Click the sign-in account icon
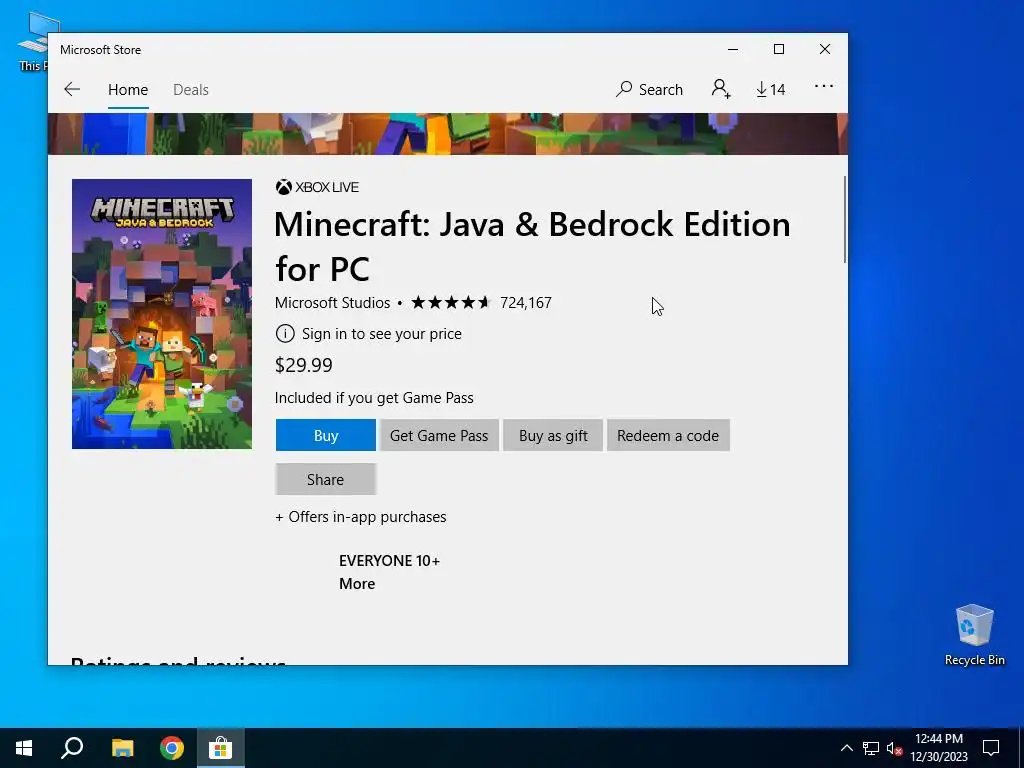The height and width of the screenshot is (768, 1024). pyautogui.click(x=721, y=89)
